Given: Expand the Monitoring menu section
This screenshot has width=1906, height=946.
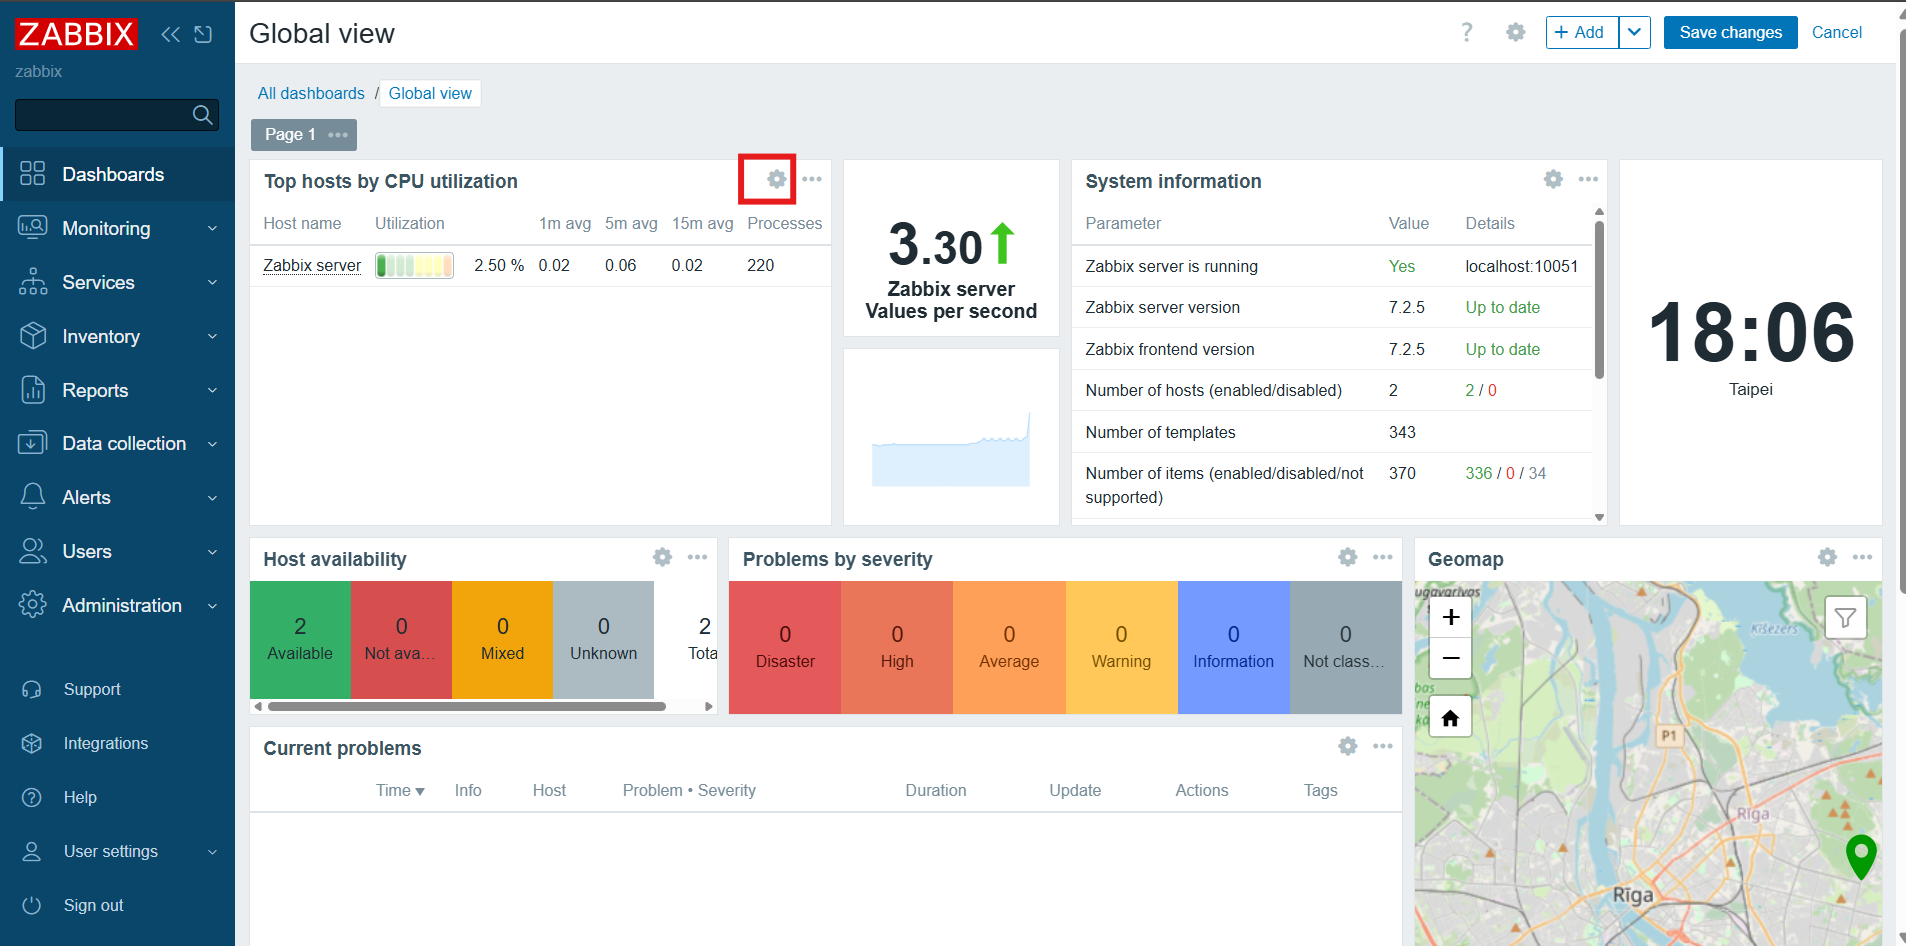Looking at the screenshot, I should 117,228.
